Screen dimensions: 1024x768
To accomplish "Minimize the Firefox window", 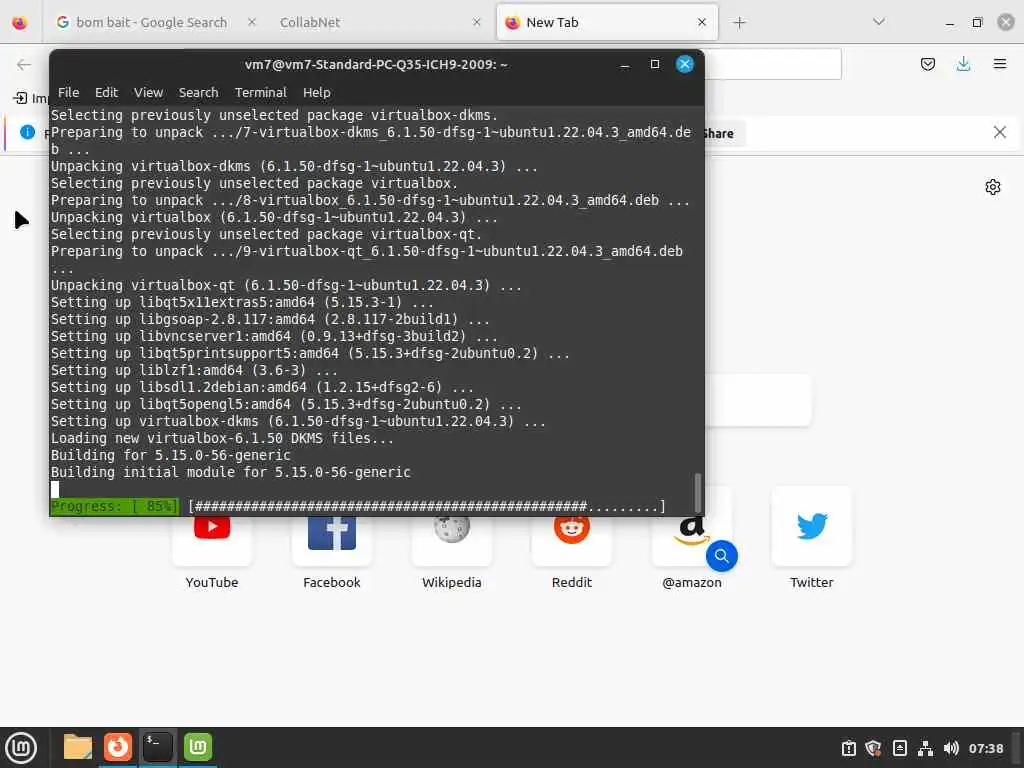I will [950, 23].
